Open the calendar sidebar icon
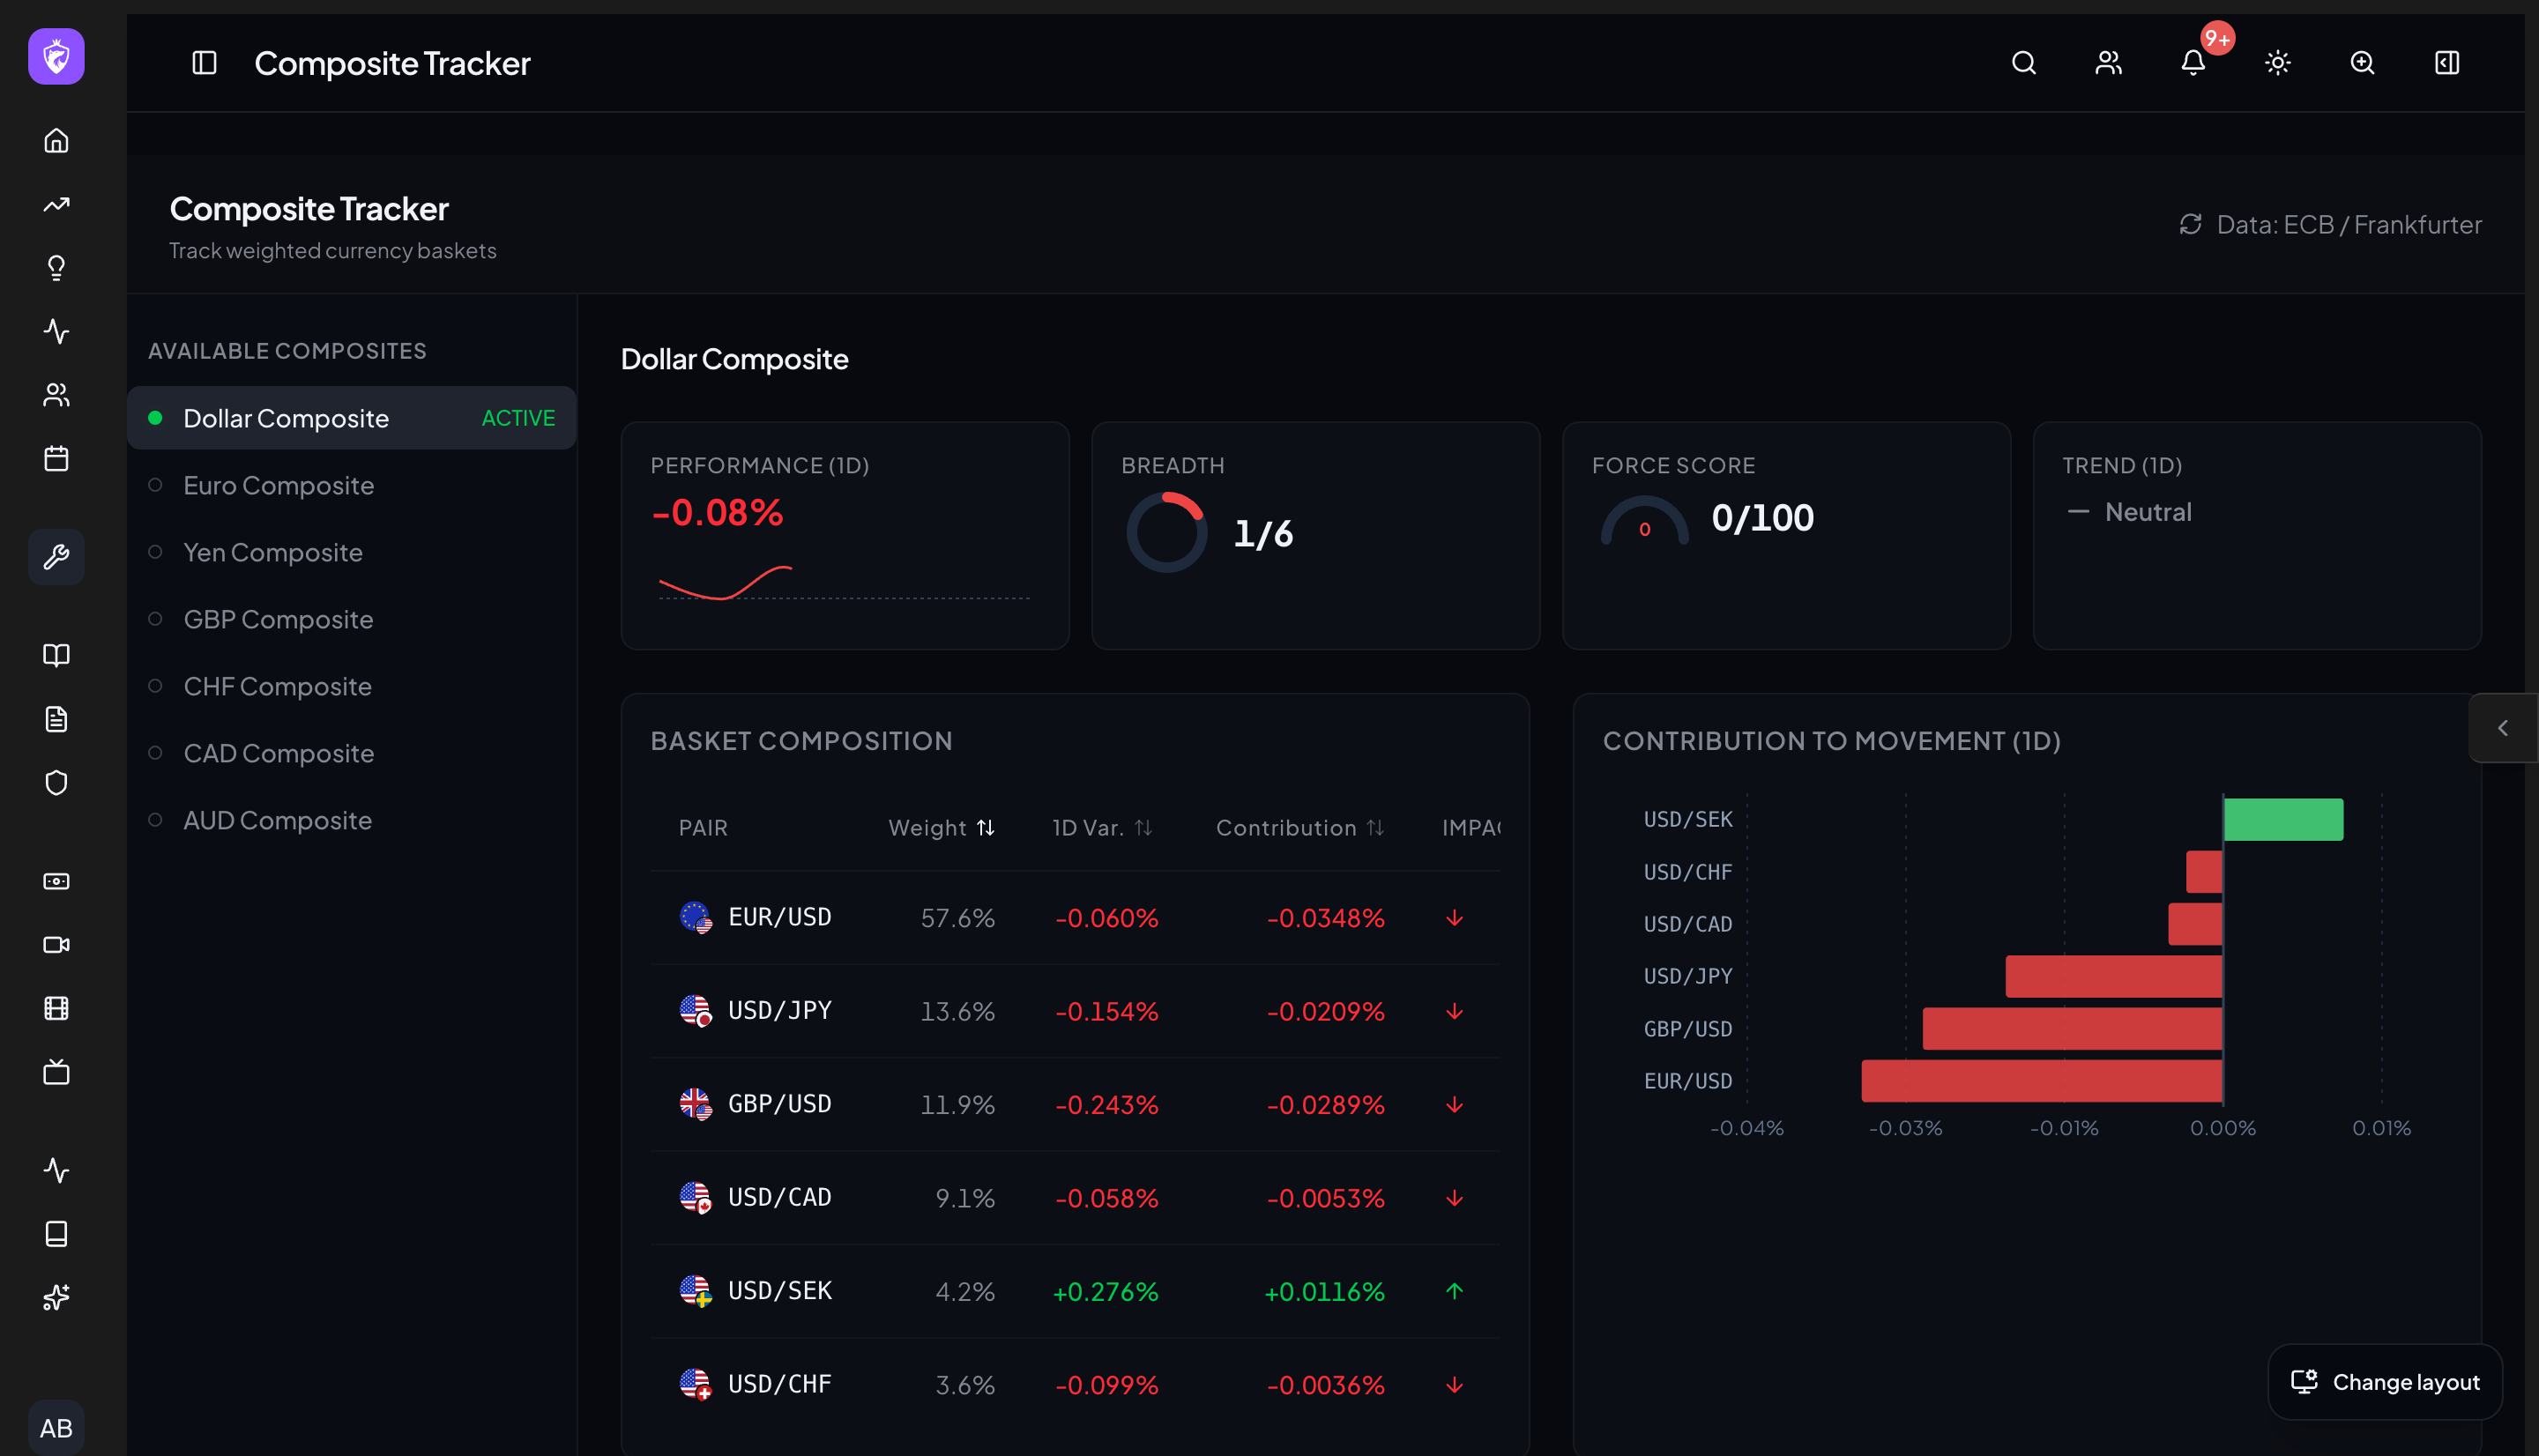The width and height of the screenshot is (2539, 1456). [x=56, y=459]
